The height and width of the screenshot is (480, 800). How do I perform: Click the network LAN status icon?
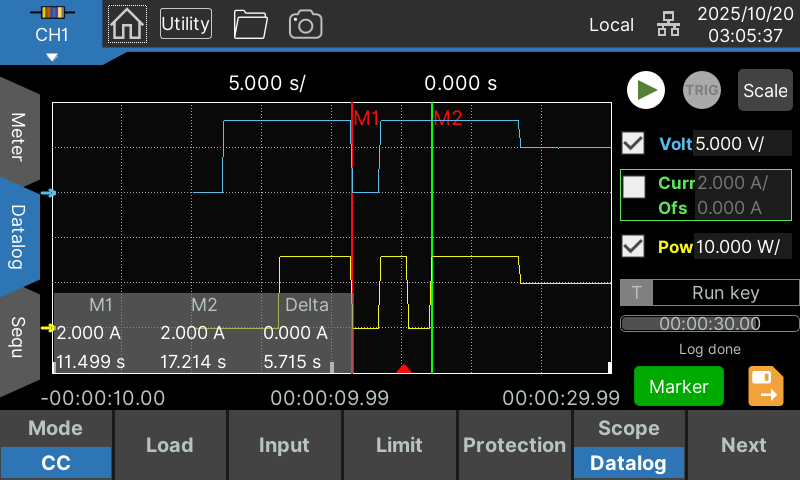tap(667, 24)
